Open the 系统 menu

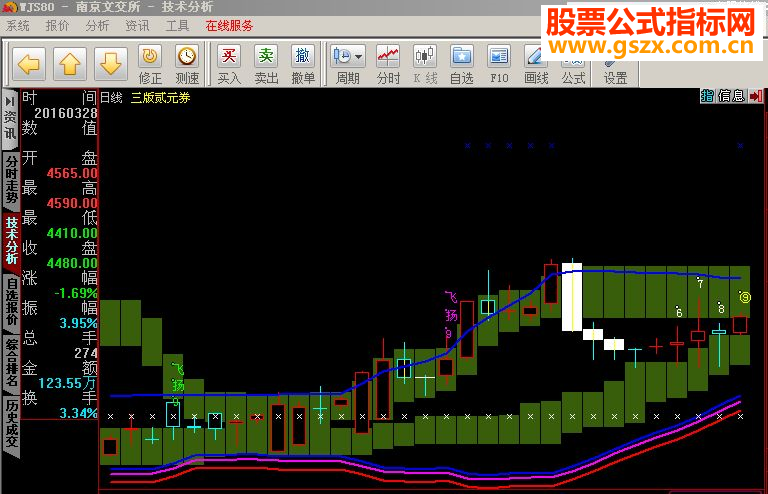(18, 26)
